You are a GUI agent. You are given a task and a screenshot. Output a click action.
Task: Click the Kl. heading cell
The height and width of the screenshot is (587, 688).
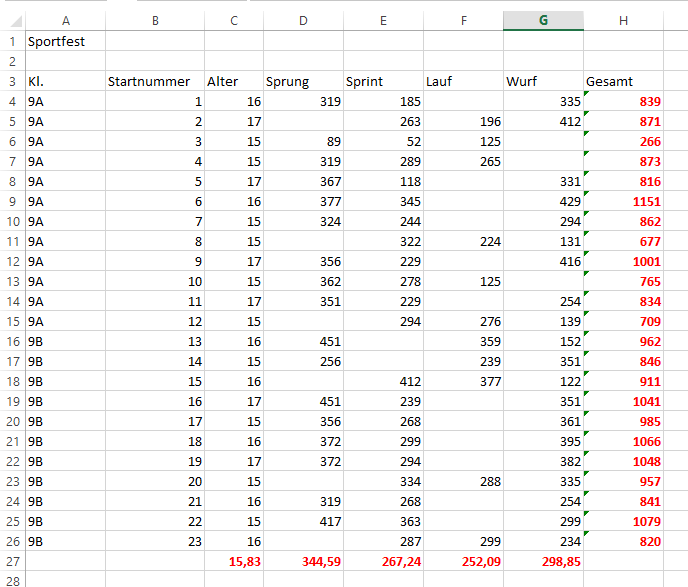pos(64,82)
